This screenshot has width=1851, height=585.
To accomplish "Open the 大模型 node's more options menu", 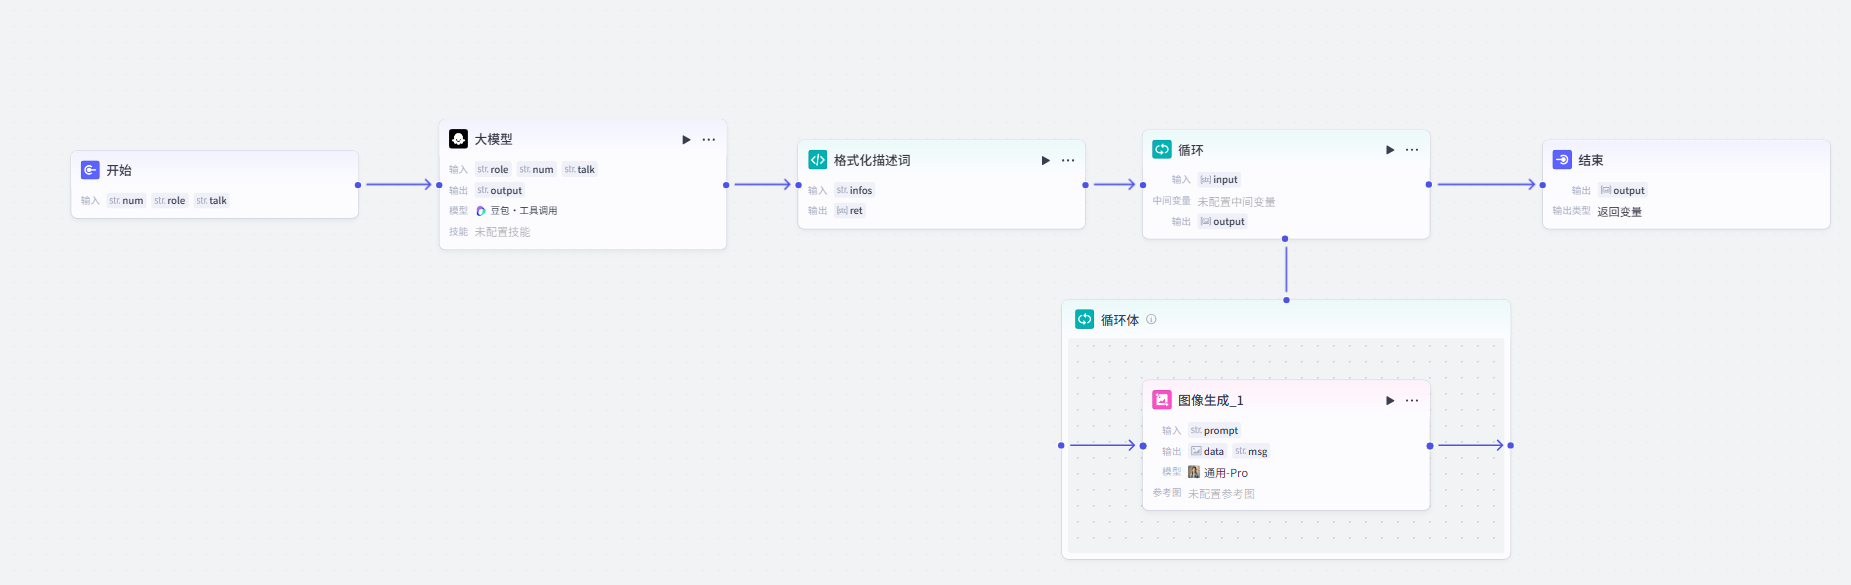I will (x=709, y=140).
